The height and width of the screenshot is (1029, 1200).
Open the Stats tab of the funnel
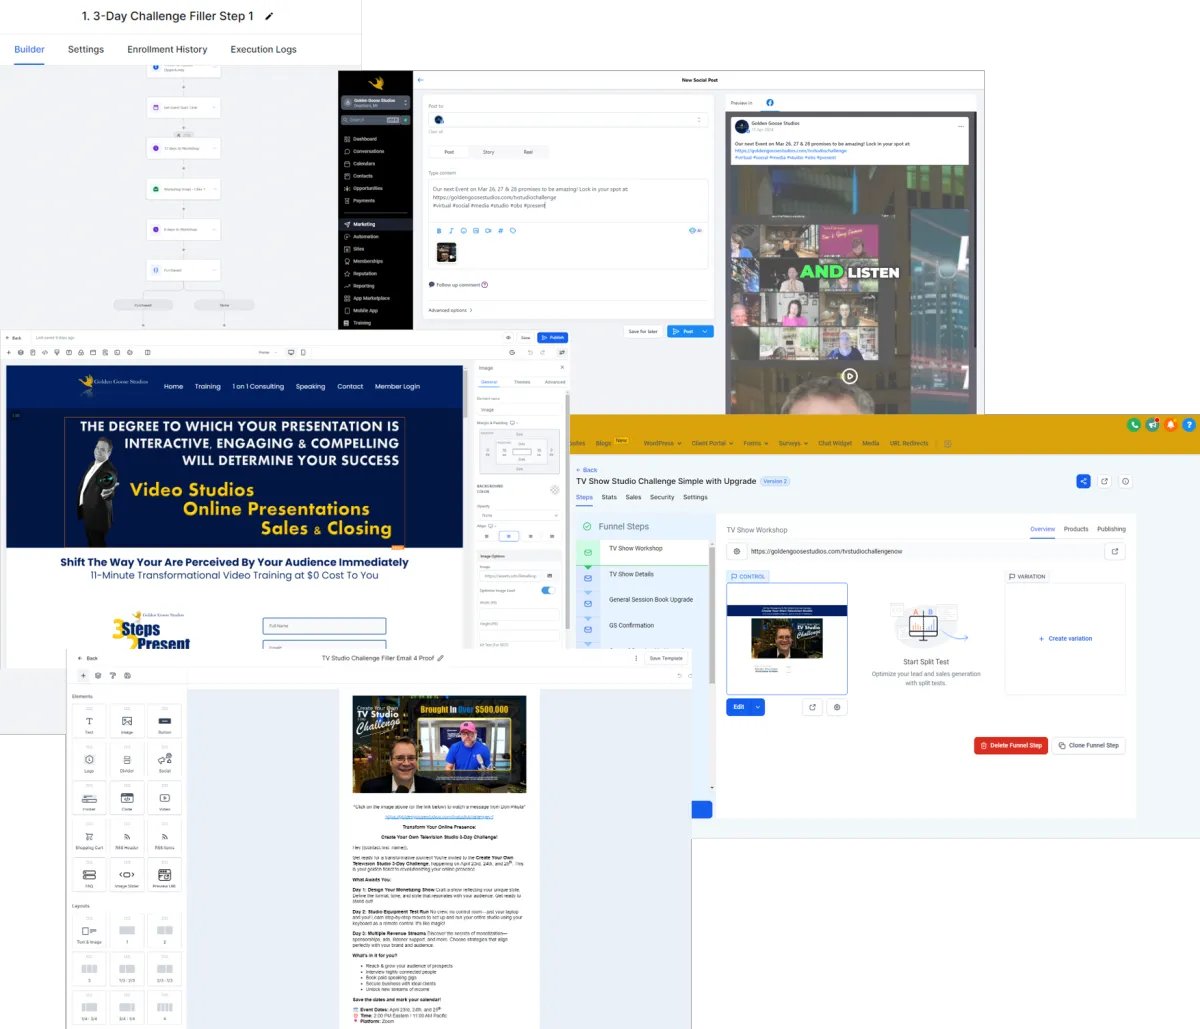[x=609, y=497]
